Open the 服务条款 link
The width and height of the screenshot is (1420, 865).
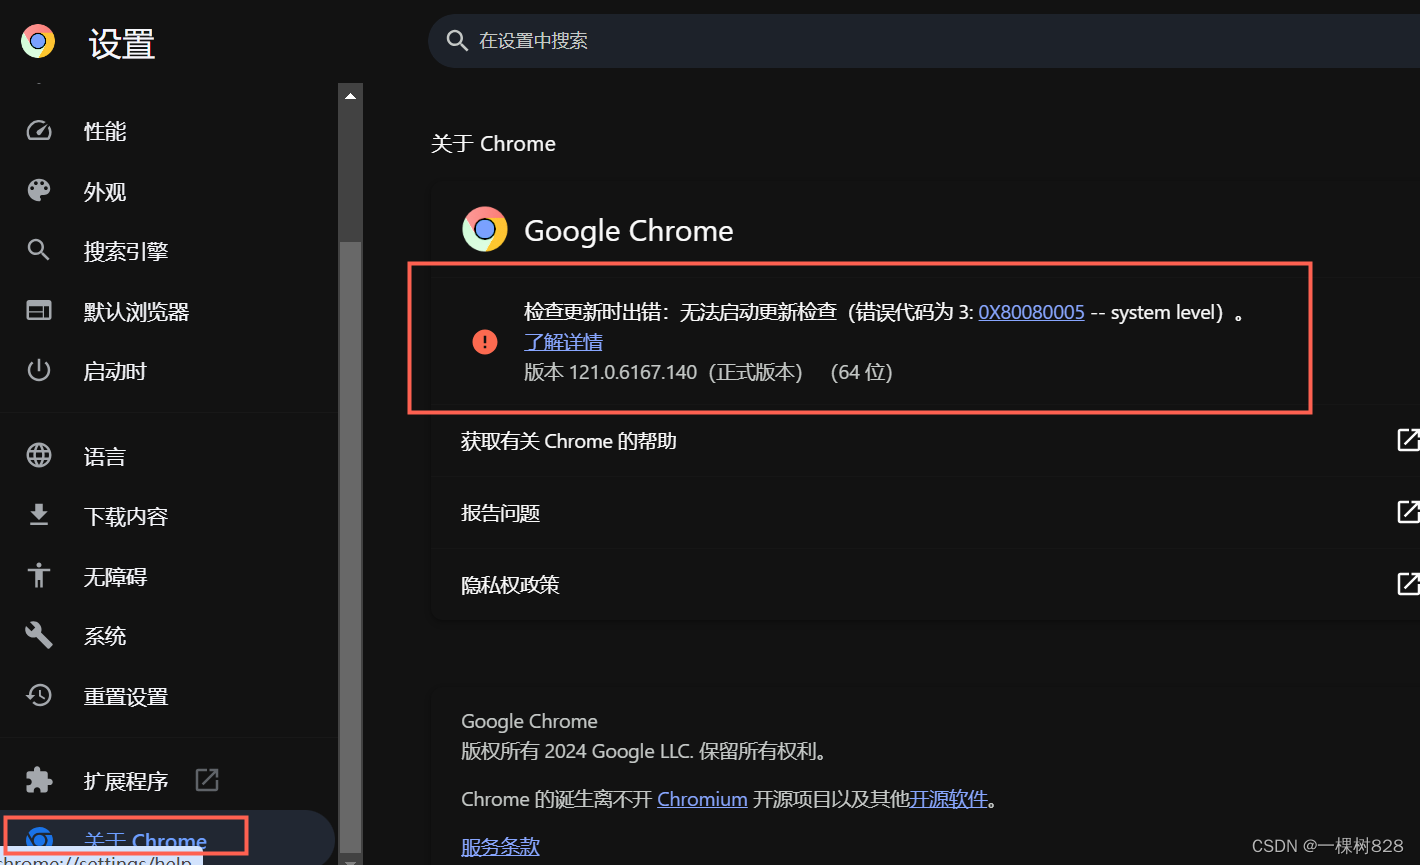pyautogui.click(x=500, y=847)
